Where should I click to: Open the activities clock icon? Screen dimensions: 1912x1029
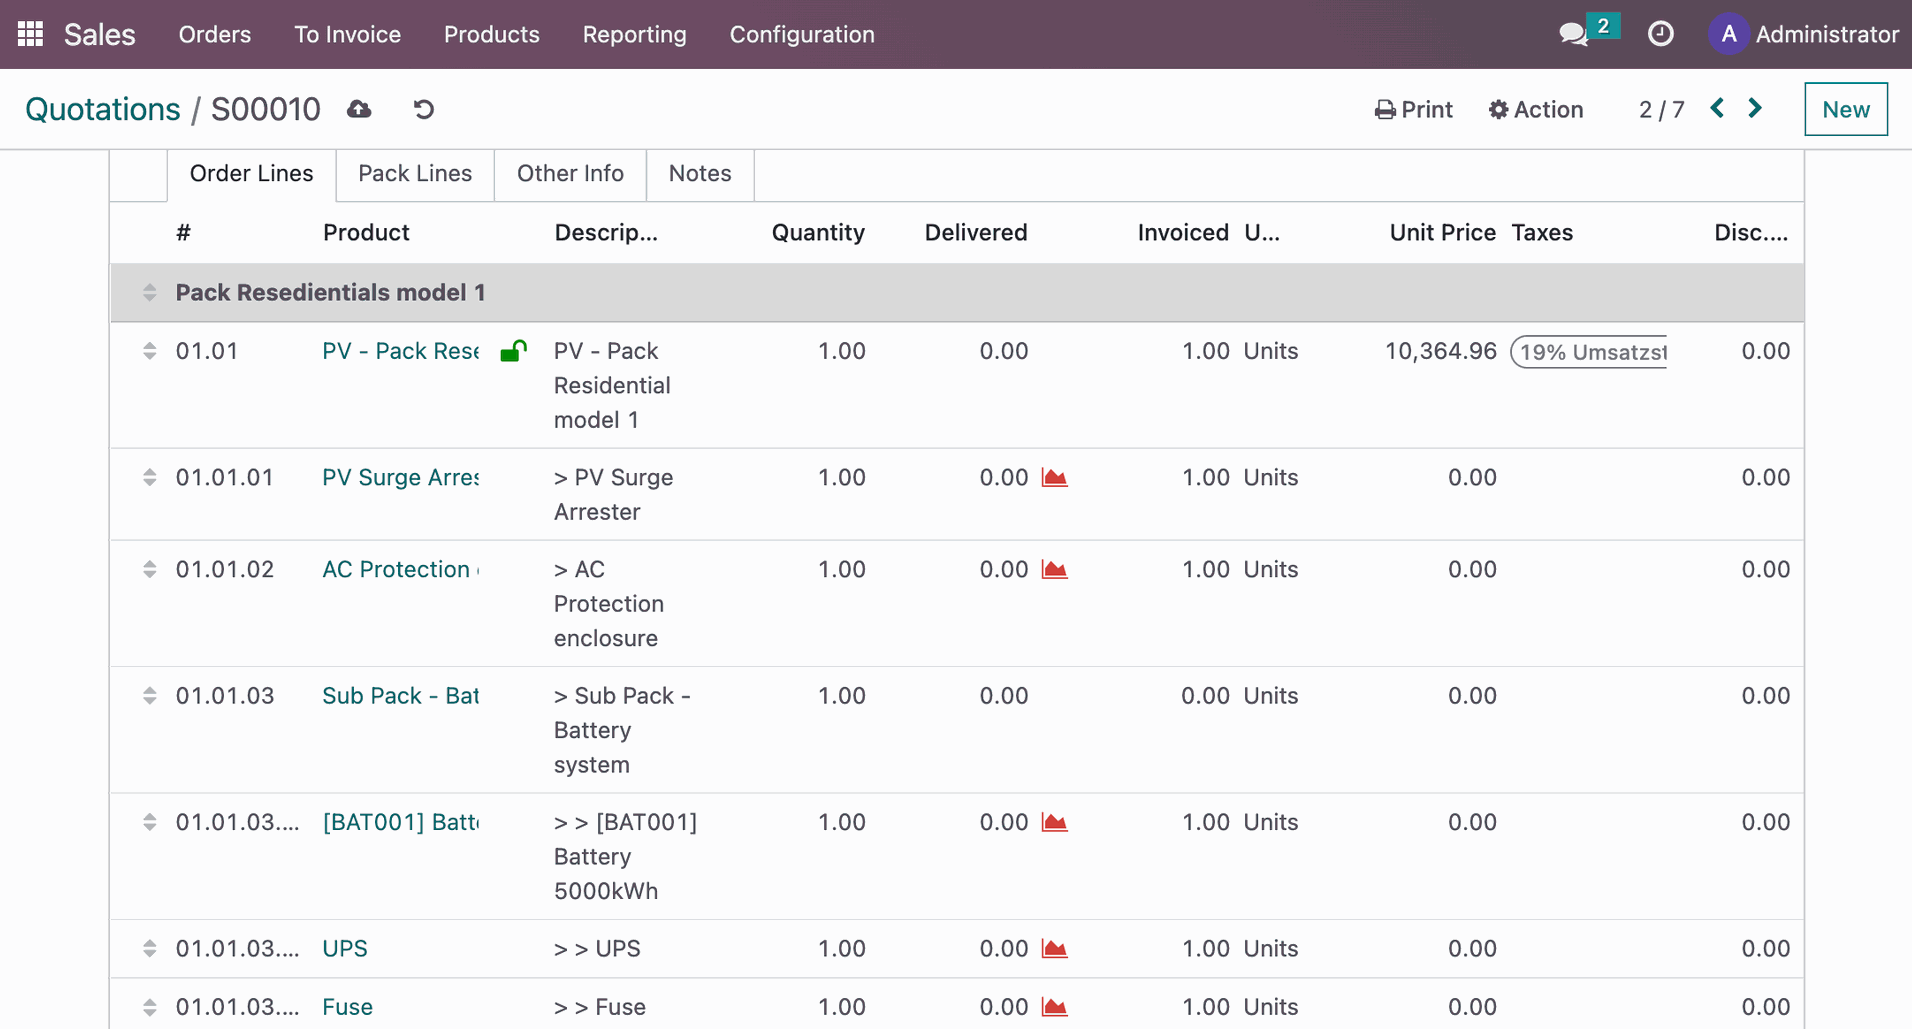coord(1660,34)
